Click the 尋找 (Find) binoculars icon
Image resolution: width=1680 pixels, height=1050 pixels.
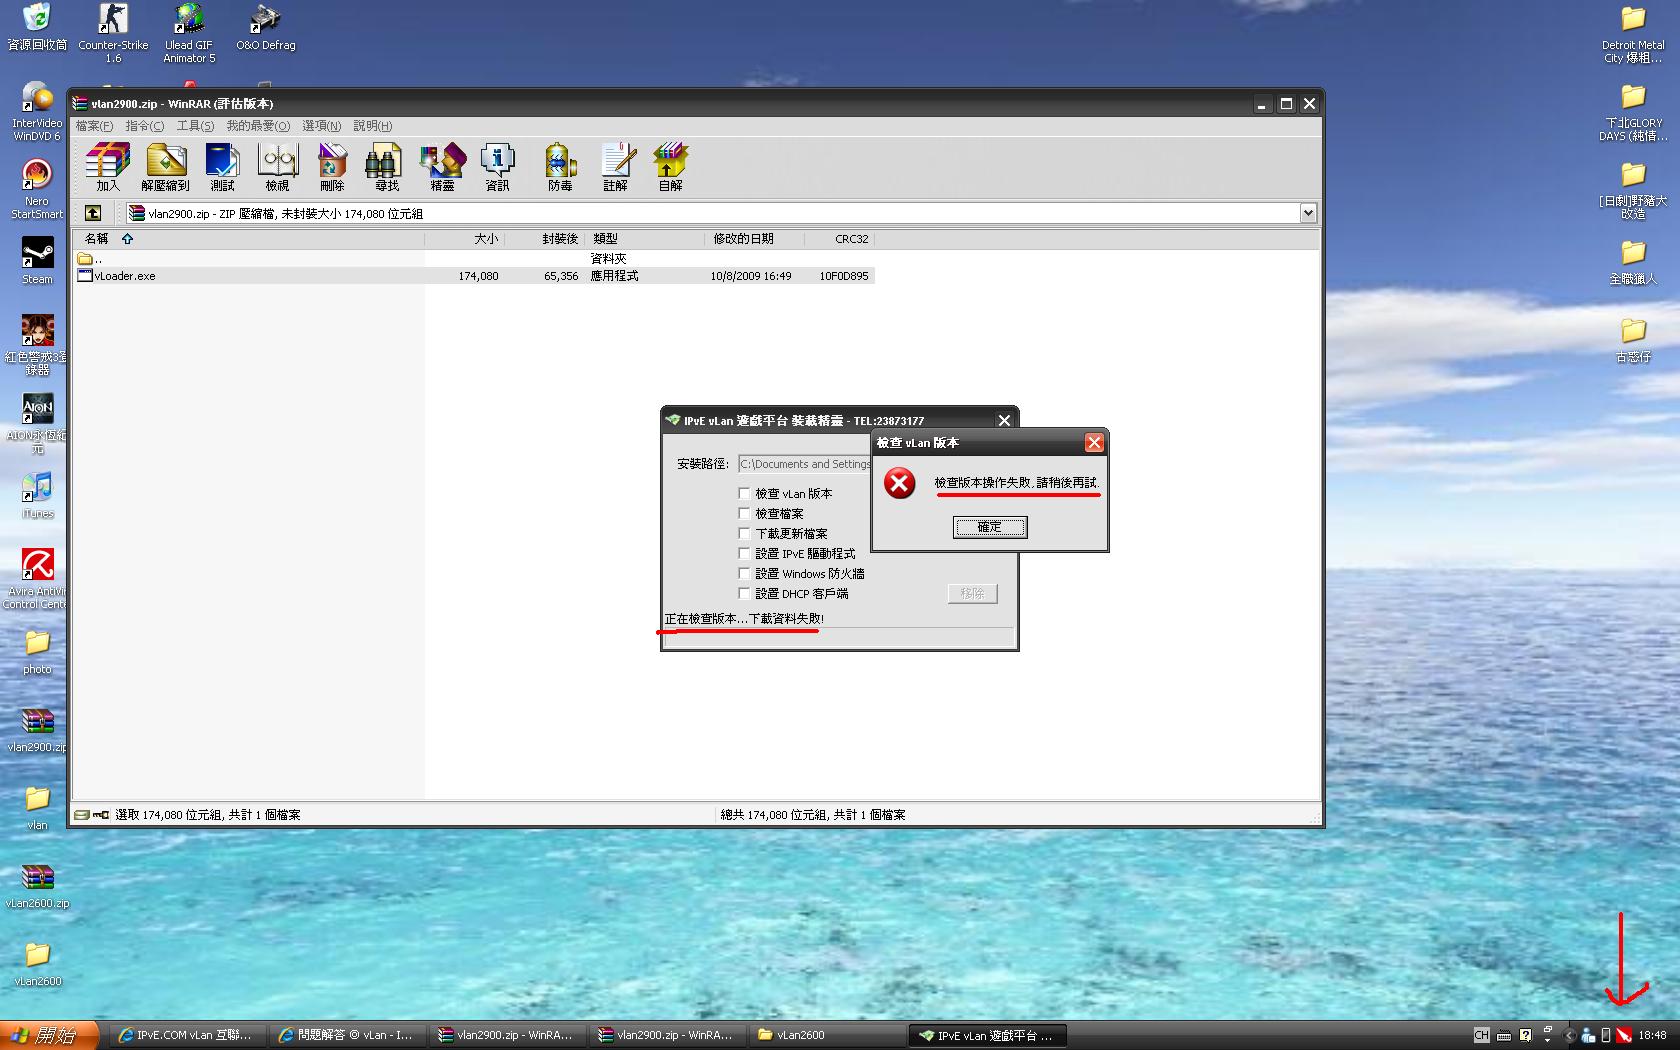(x=386, y=166)
